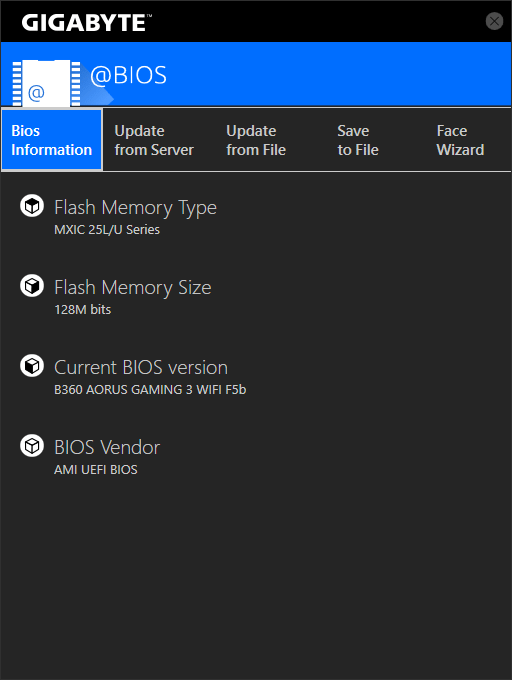Click the Current BIOS version heading
This screenshot has height=680, width=512.
pyautogui.click(x=141, y=367)
